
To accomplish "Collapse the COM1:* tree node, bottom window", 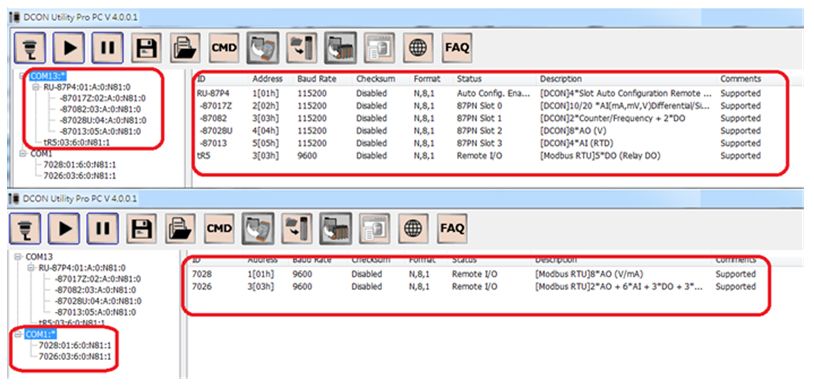I will click(18, 334).
